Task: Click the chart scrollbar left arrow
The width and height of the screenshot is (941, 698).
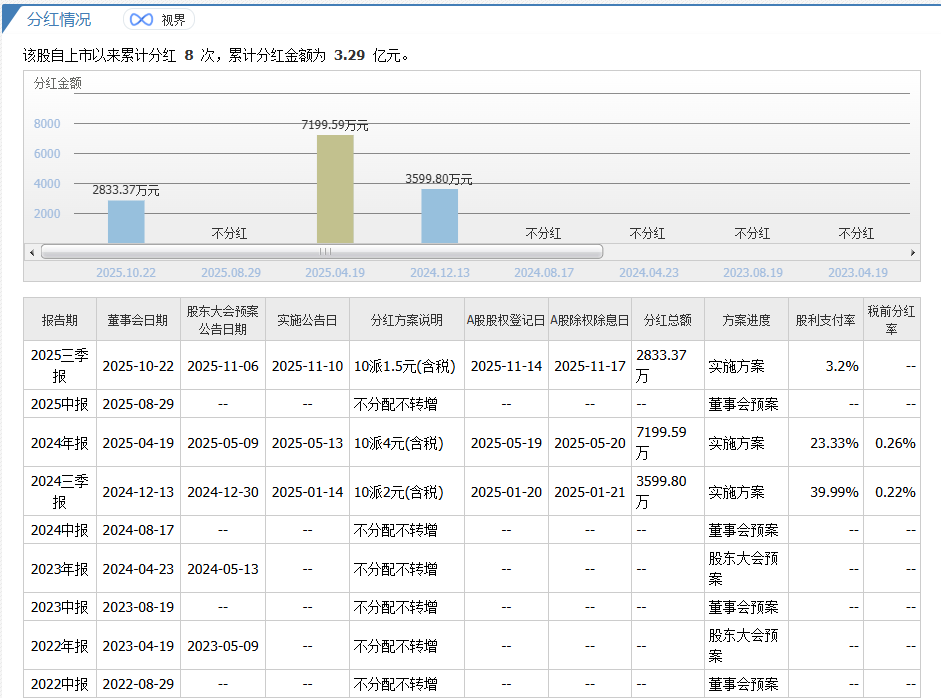Action: pos(32,252)
